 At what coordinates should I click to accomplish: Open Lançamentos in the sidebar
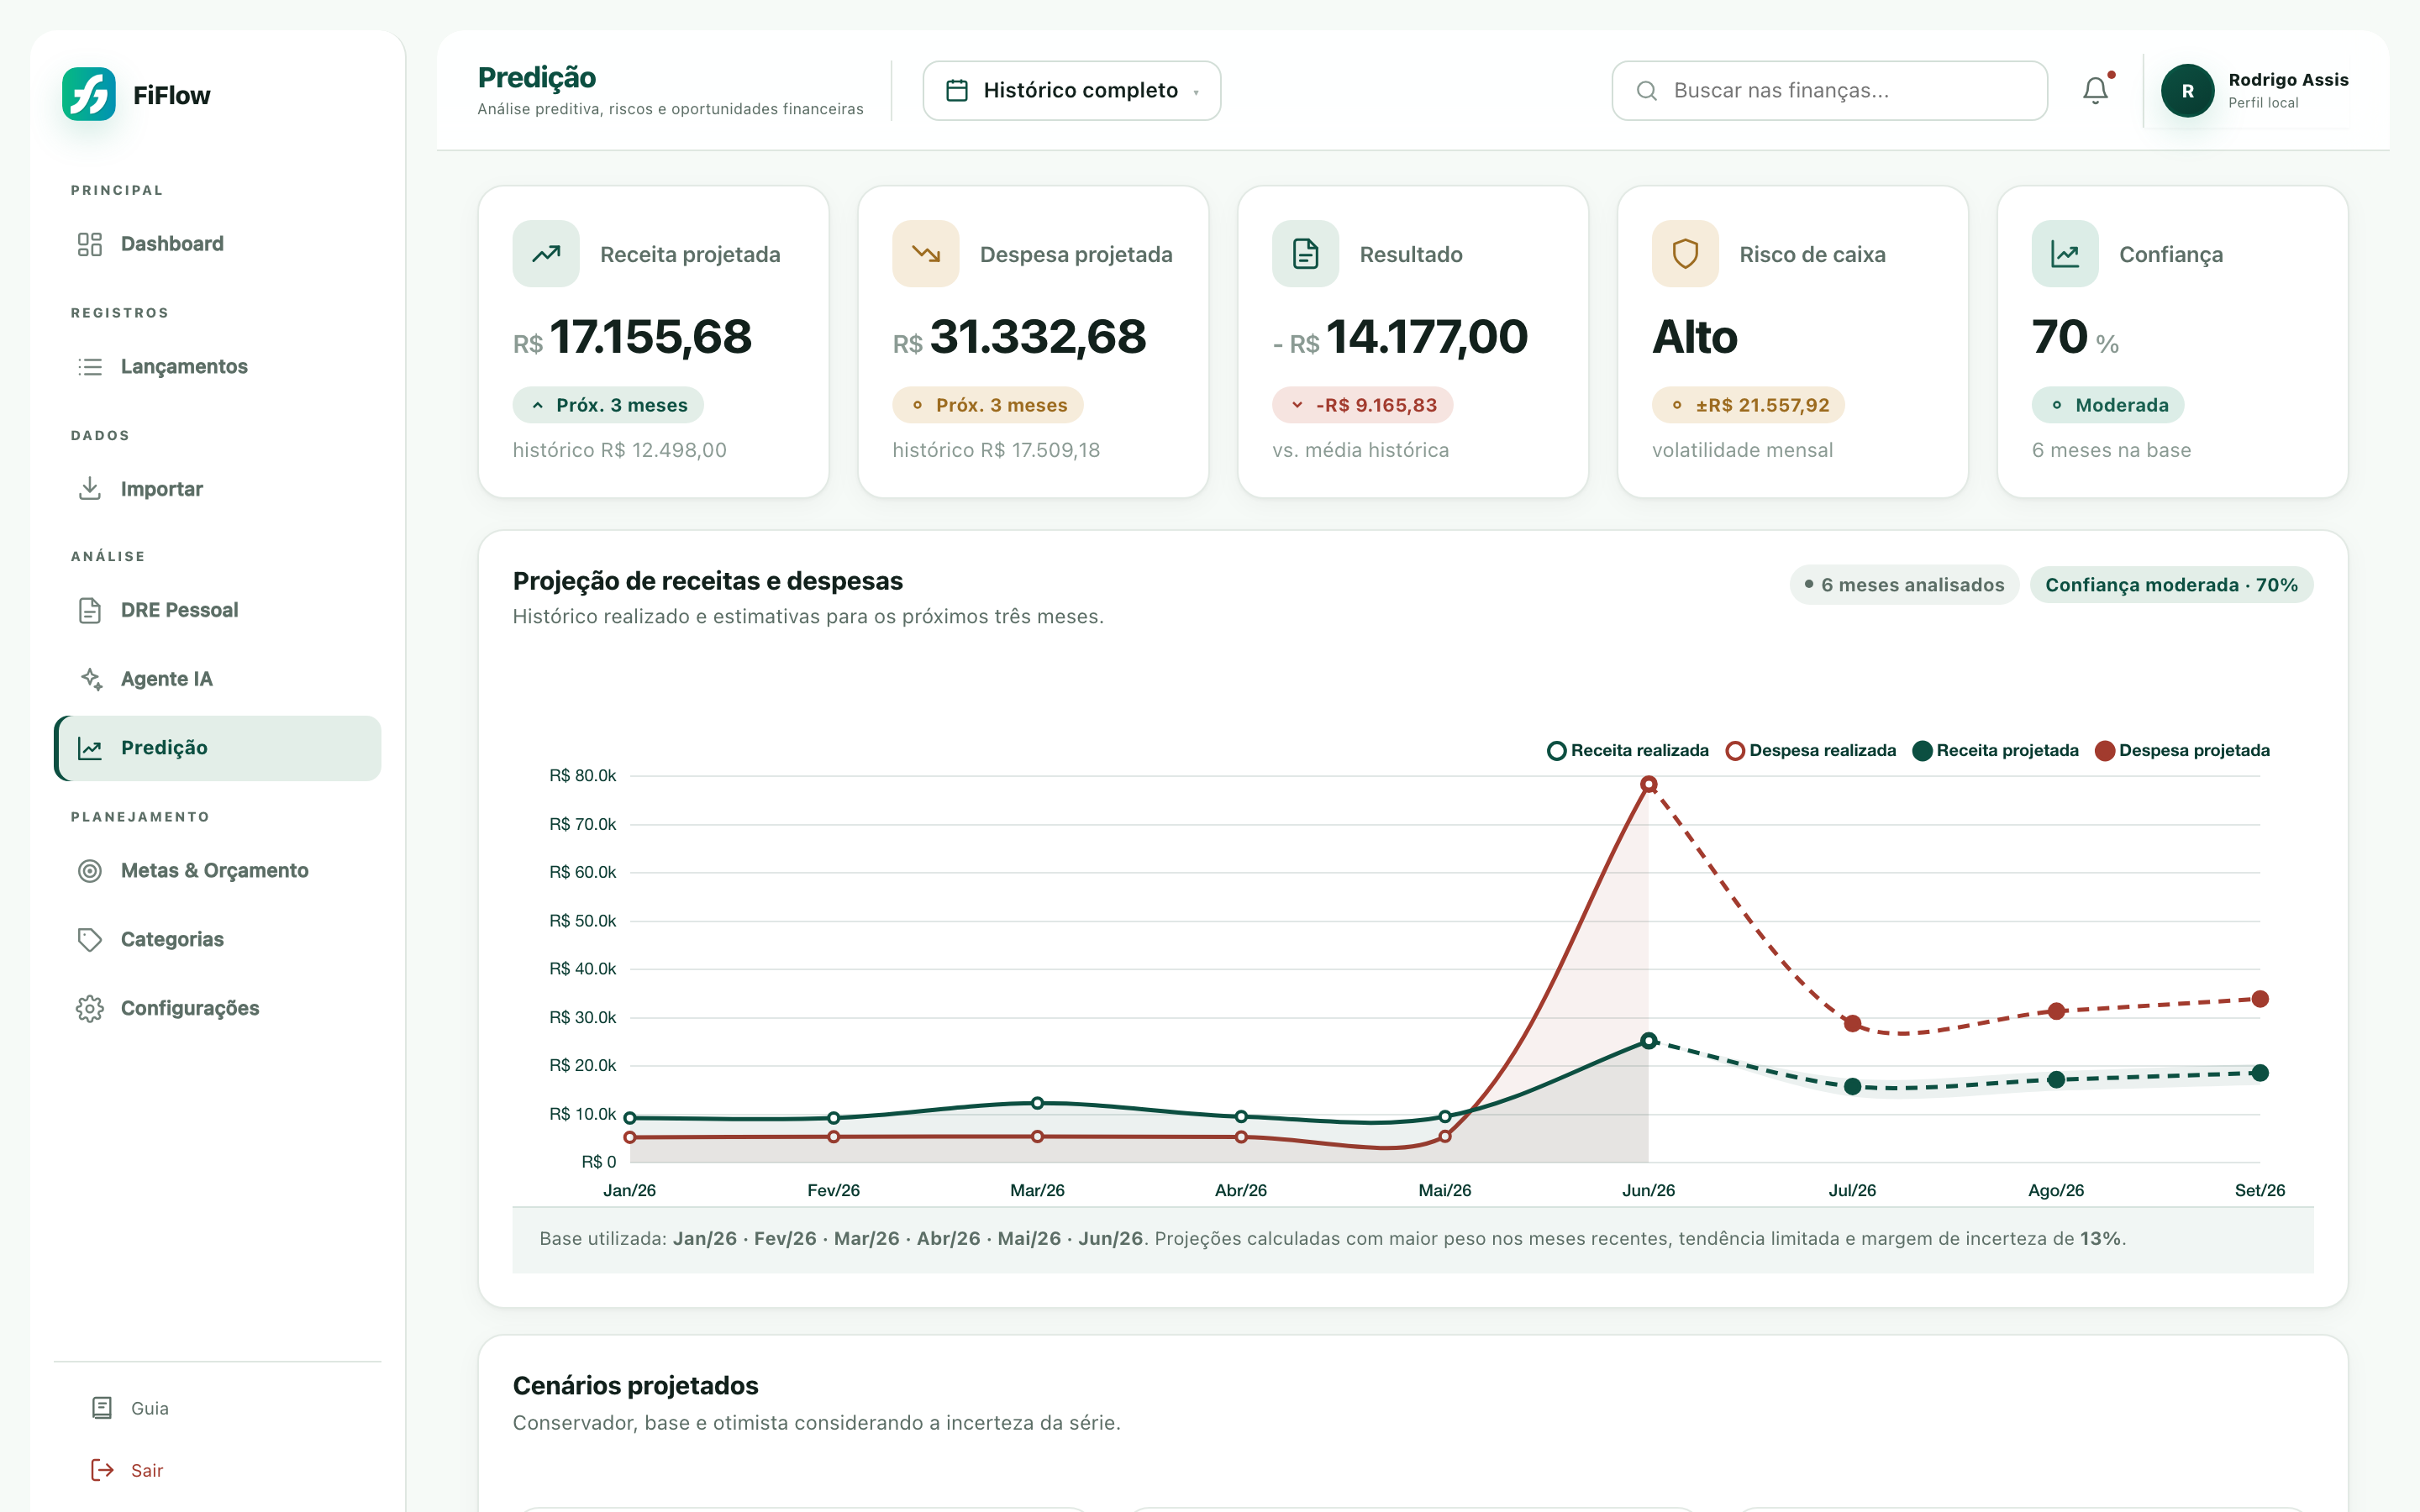[218, 367]
